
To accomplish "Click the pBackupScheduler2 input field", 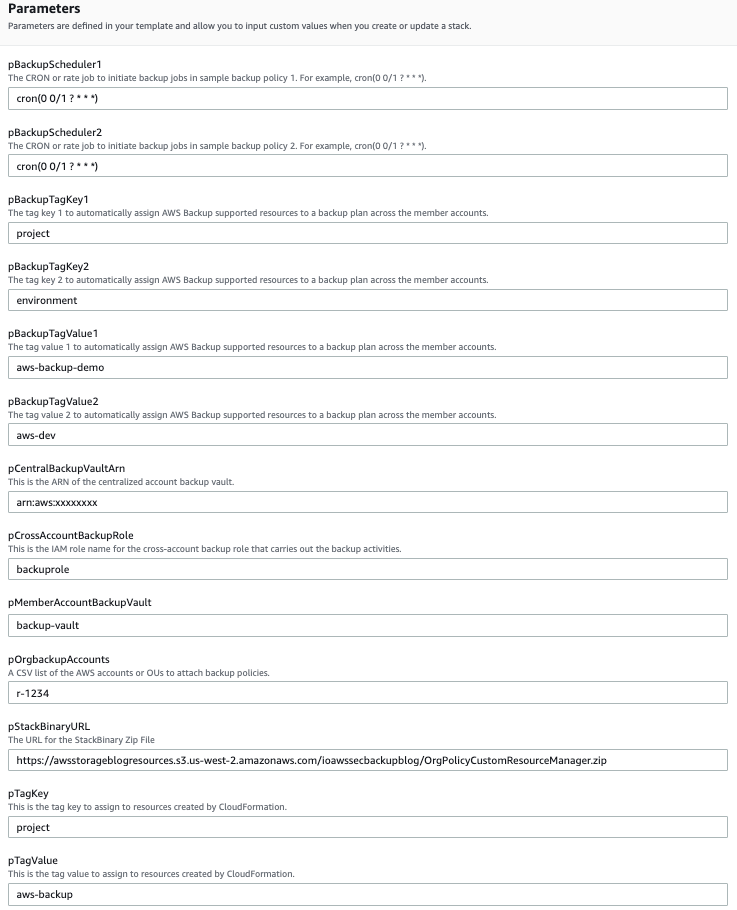I will point(368,165).
